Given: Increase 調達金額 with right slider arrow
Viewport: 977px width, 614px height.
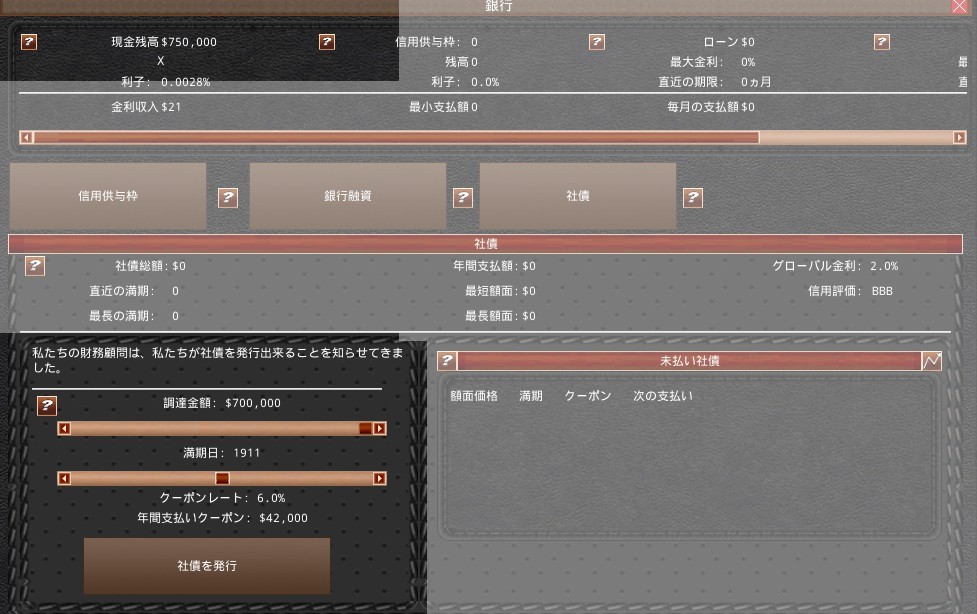Looking at the screenshot, I should pos(380,429).
